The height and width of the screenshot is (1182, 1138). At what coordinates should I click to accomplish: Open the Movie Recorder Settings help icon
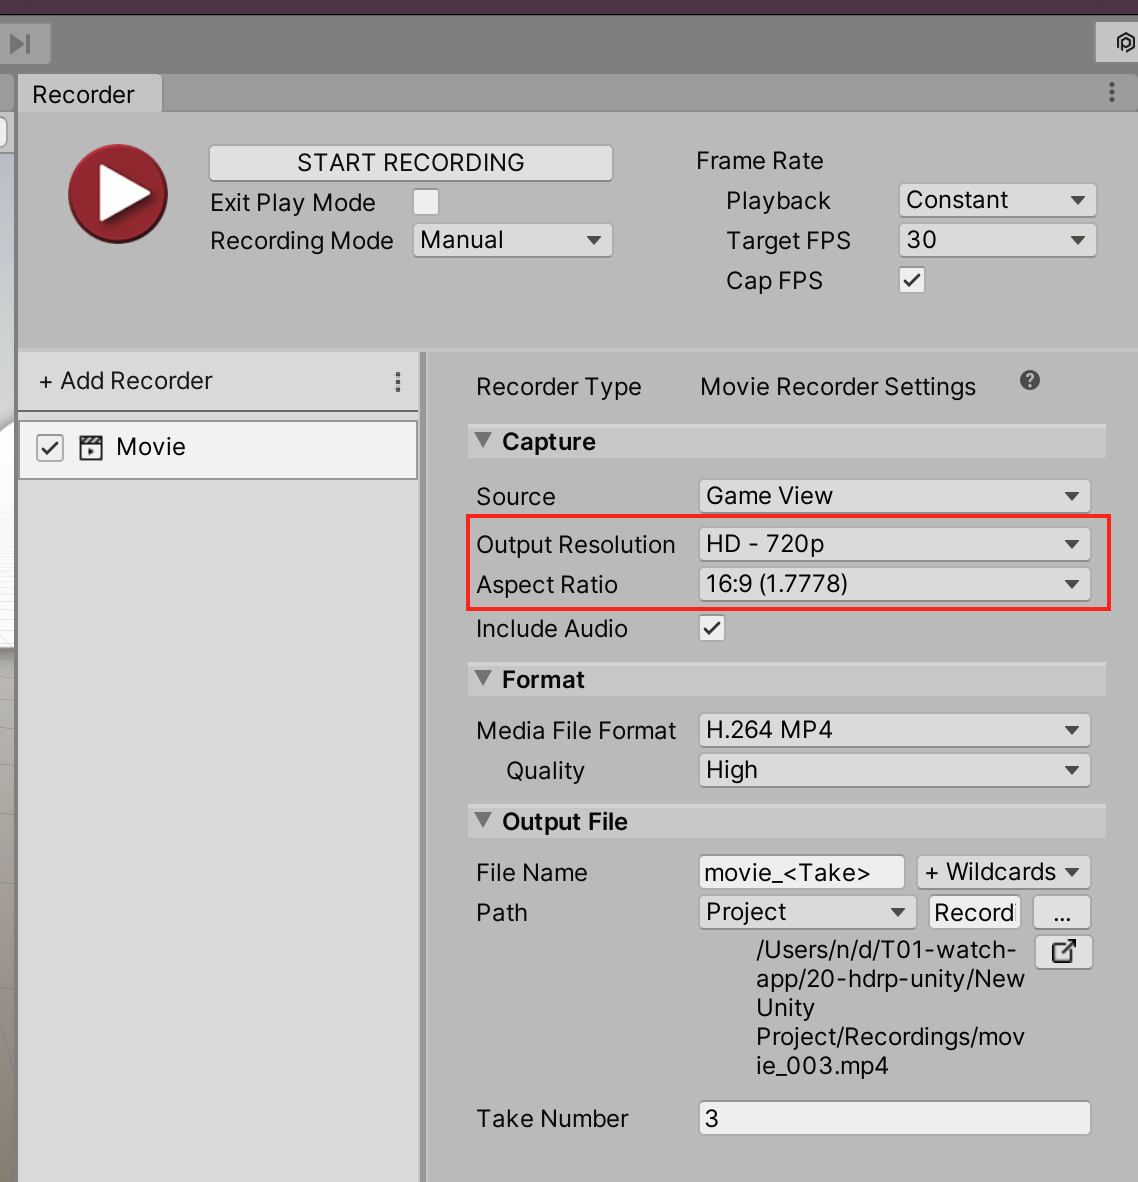click(x=1029, y=381)
